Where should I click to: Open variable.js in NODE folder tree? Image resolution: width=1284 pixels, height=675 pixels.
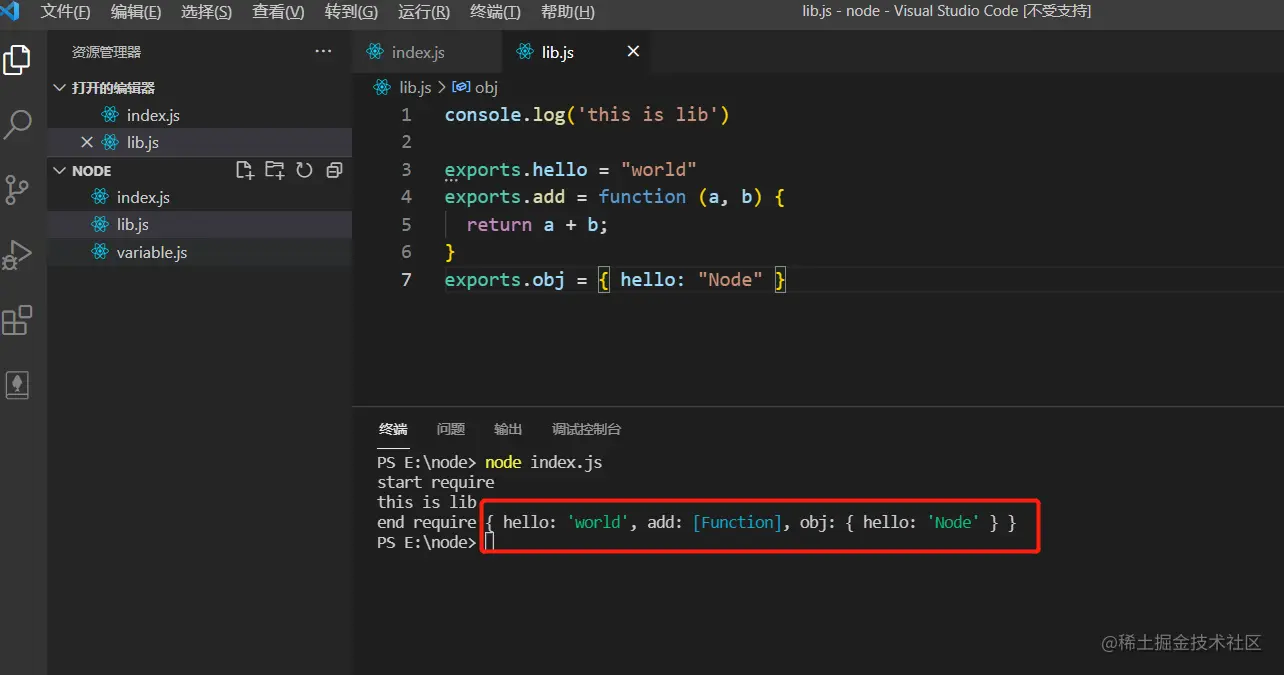click(200, 252)
